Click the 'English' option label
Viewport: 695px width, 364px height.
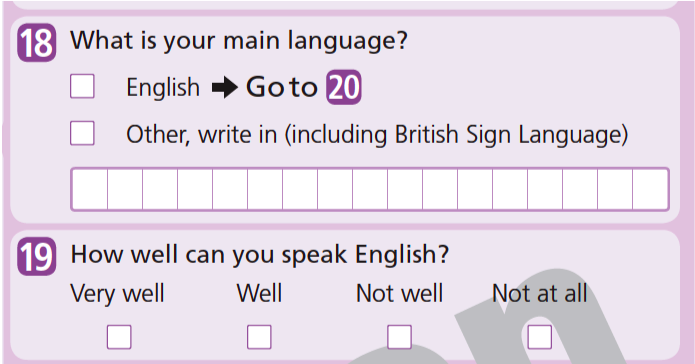click(163, 87)
